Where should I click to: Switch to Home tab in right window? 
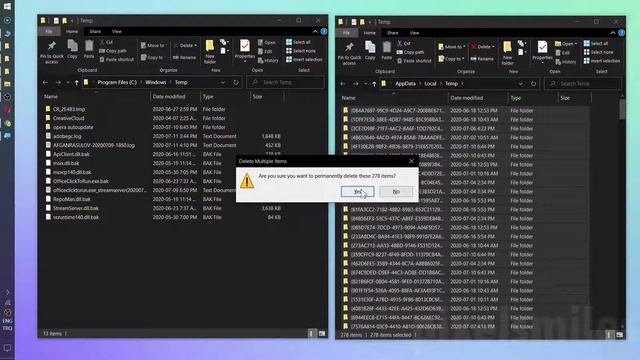(369, 33)
